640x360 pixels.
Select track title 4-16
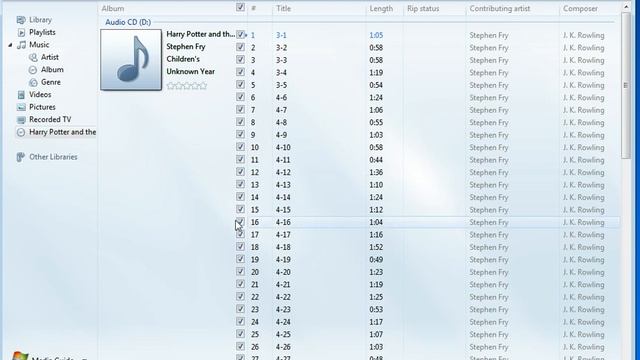coord(283,222)
